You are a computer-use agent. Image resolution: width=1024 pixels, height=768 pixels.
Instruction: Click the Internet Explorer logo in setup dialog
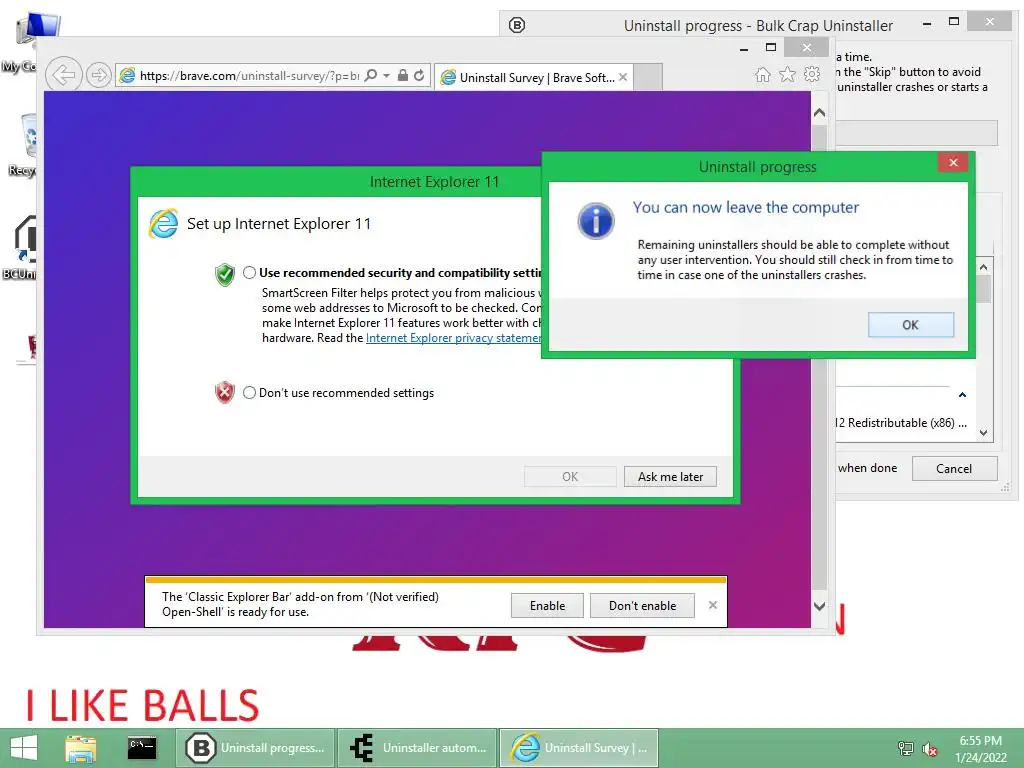click(163, 224)
